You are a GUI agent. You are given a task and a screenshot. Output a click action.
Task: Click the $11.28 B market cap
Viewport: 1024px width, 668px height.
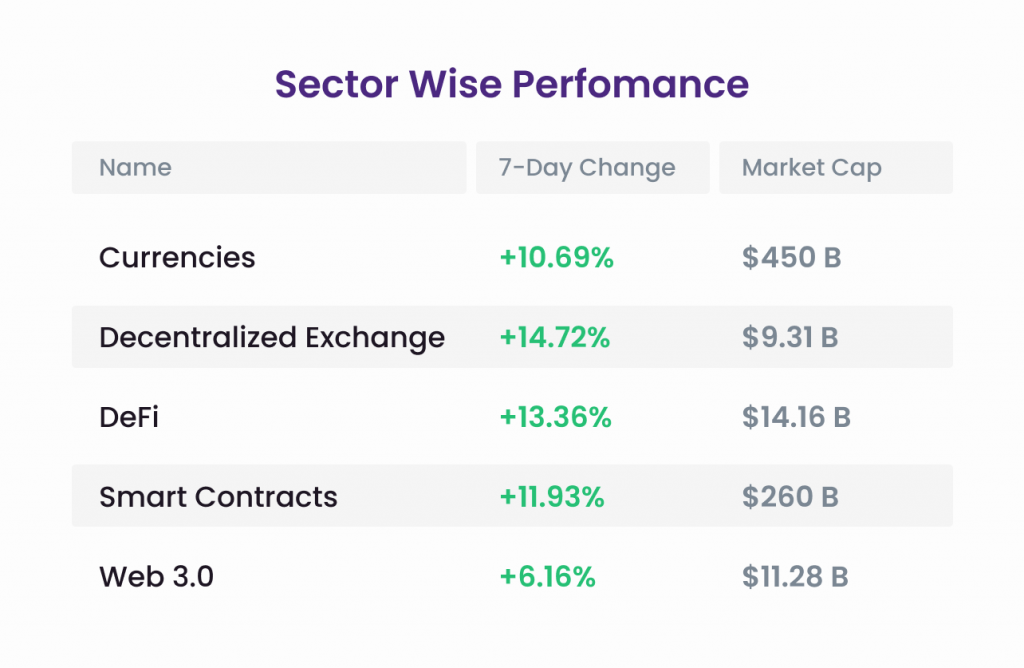(795, 577)
